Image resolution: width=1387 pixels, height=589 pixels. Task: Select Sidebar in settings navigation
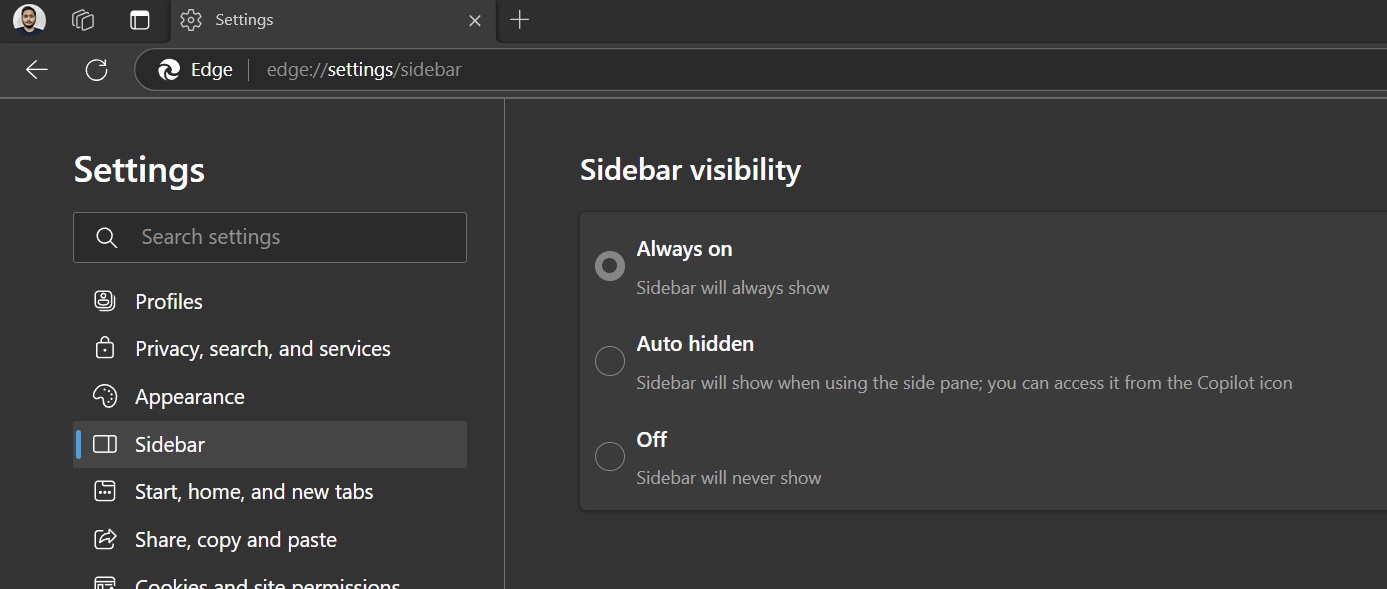point(170,445)
